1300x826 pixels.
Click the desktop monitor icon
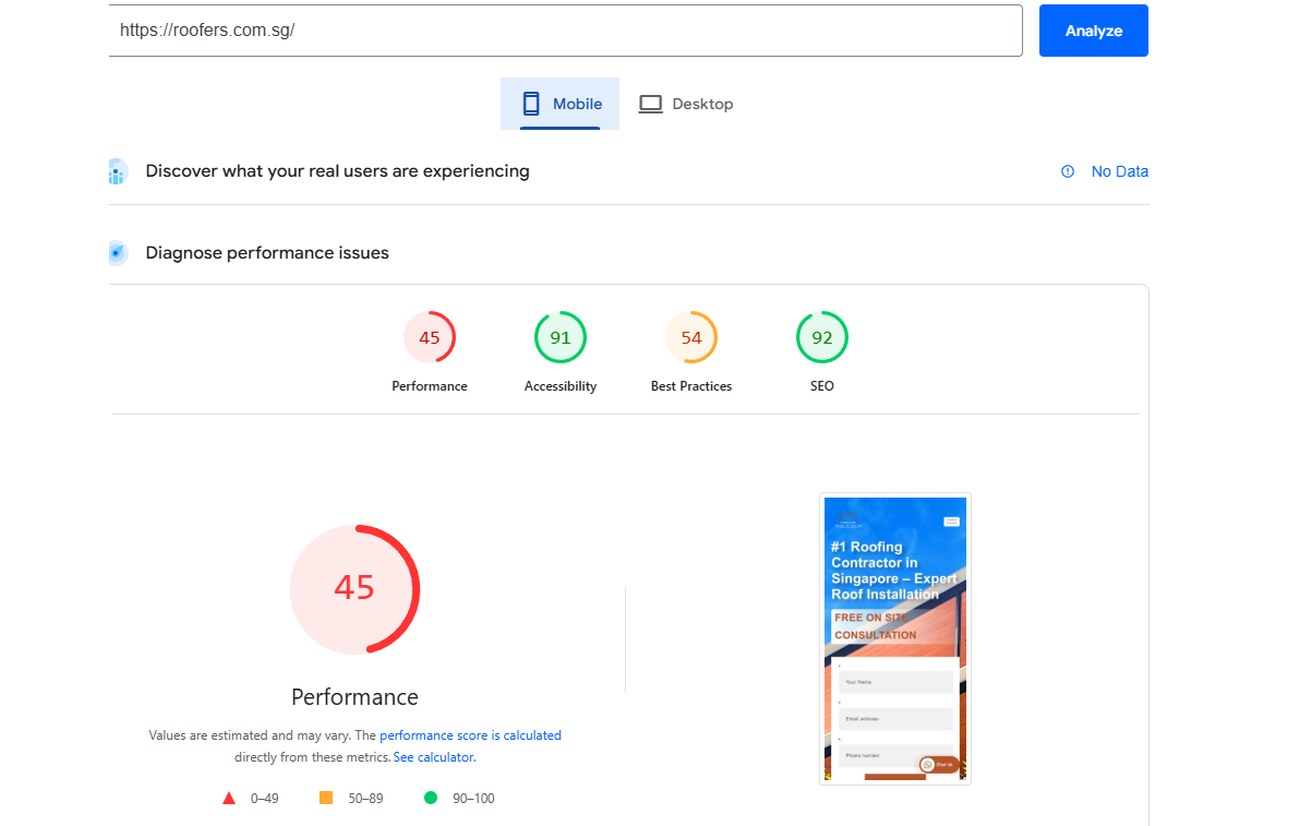(x=651, y=104)
